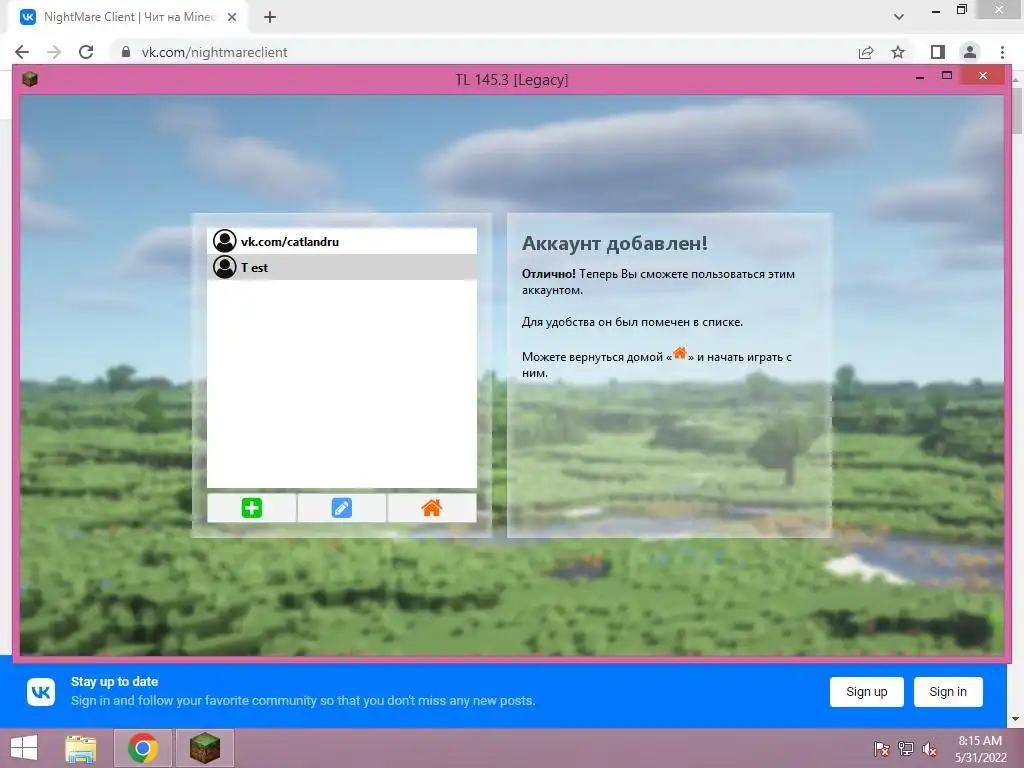Click avatar icon next to vk.com/catlandru
Viewport: 1024px width, 768px height.
(225, 241)
